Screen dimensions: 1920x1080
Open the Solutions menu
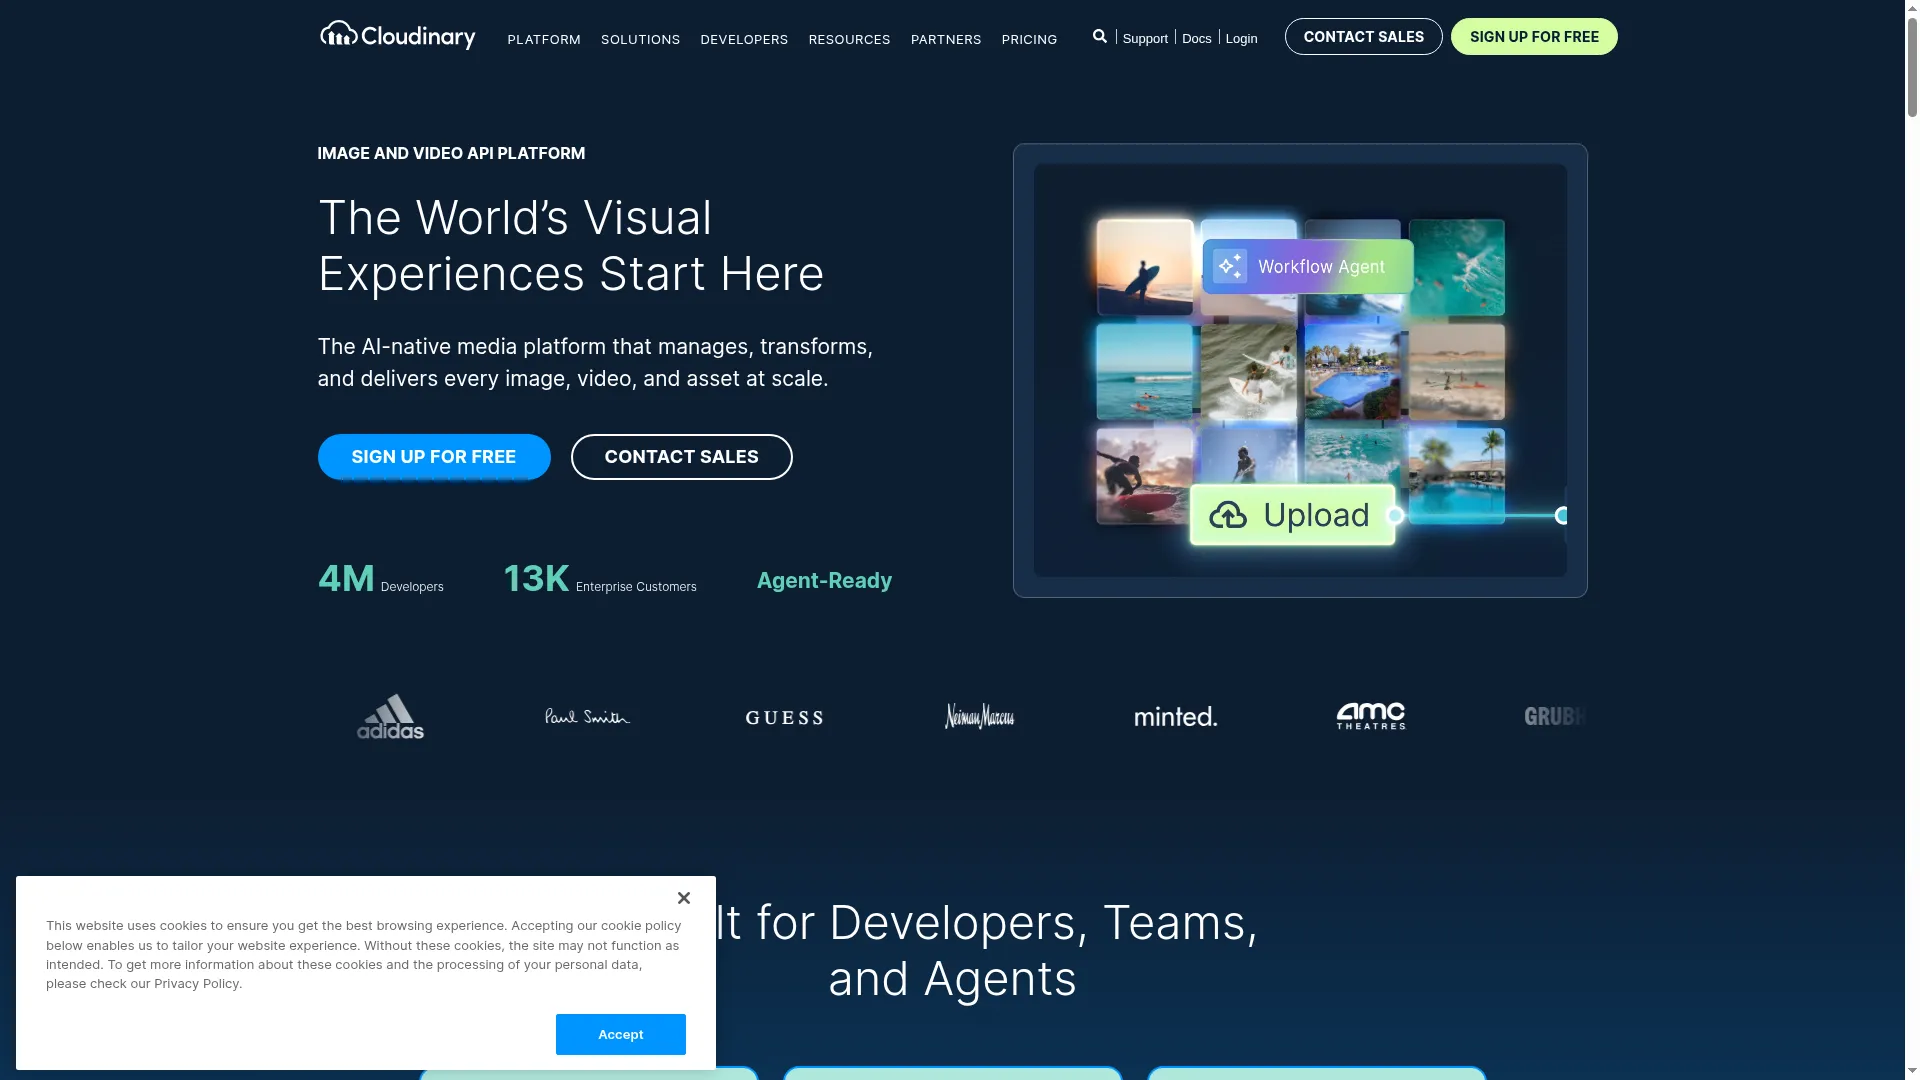tap(640, 39)
